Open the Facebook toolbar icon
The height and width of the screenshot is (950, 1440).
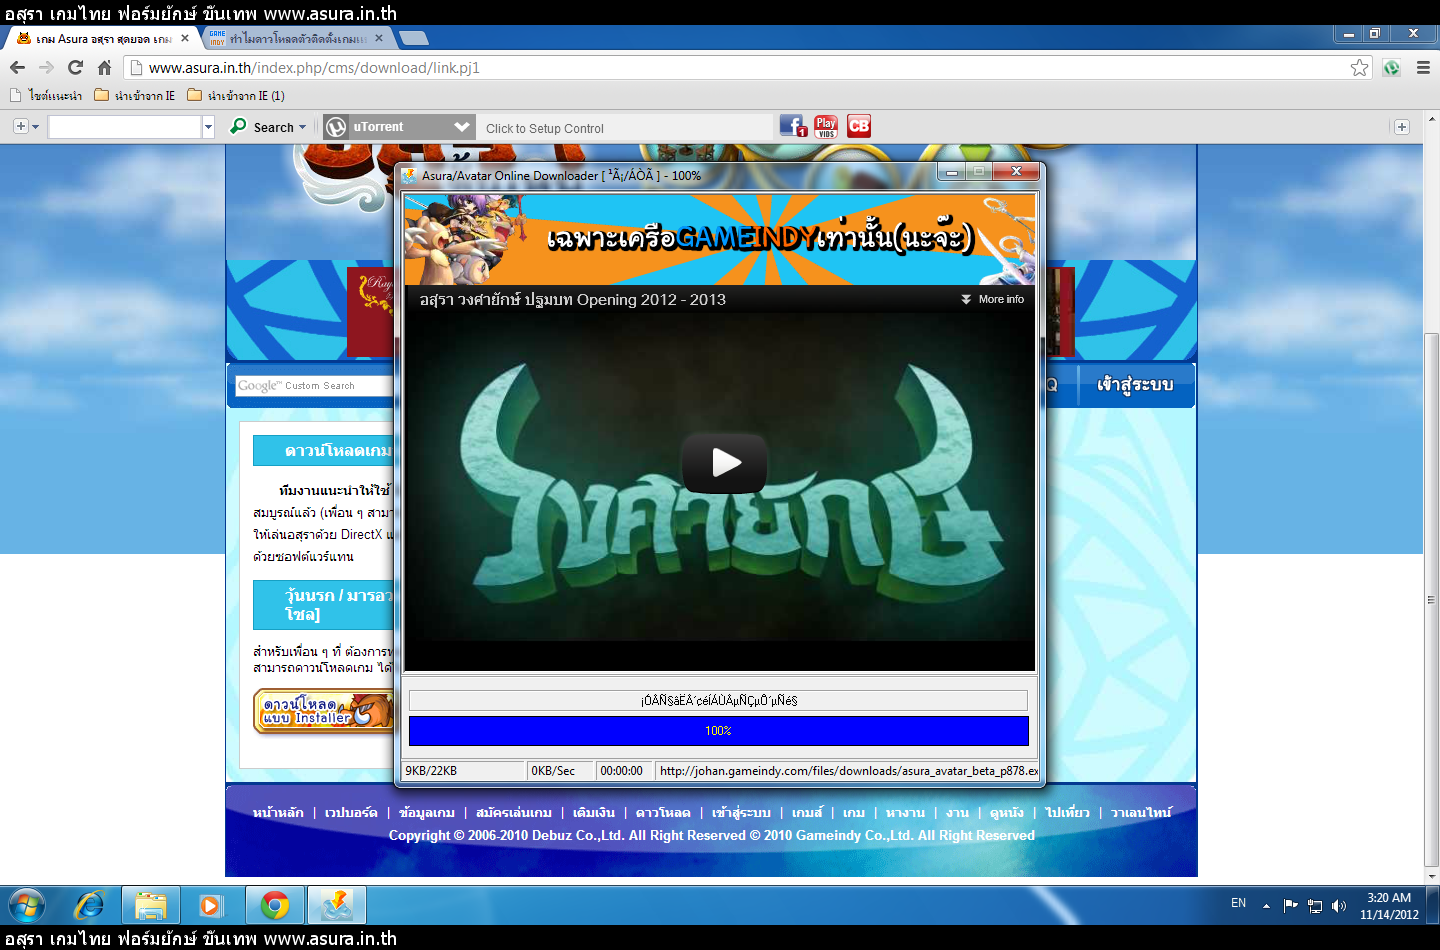pyautogui.click(x=793, y=126)
